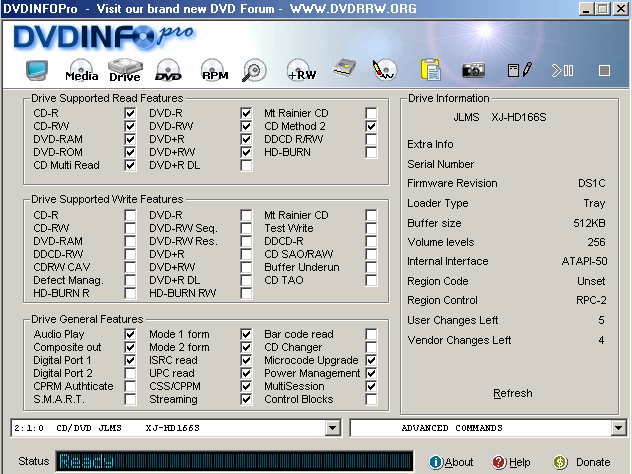632x474 pixels.
Task: Click the Ready status display bar
Action: (235, 461)
